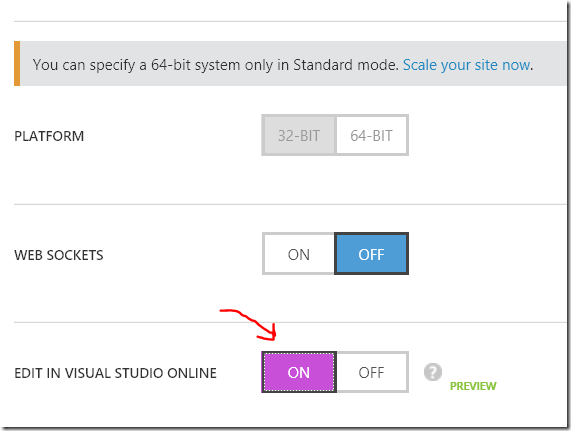Screen dimensions: 571x431
Task: Click the WEB SOCKETS setting label
Action: click(59, 255)
